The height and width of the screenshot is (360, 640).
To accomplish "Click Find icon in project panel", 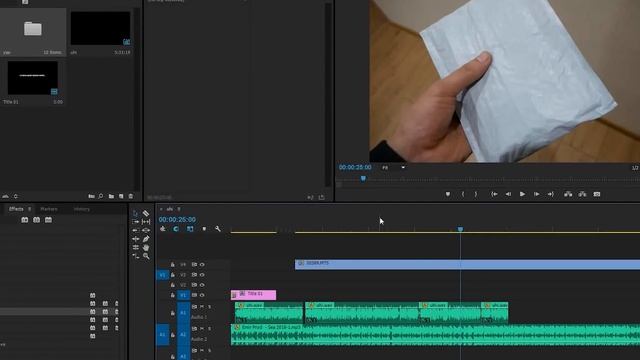I will click(x=101, y=196).
